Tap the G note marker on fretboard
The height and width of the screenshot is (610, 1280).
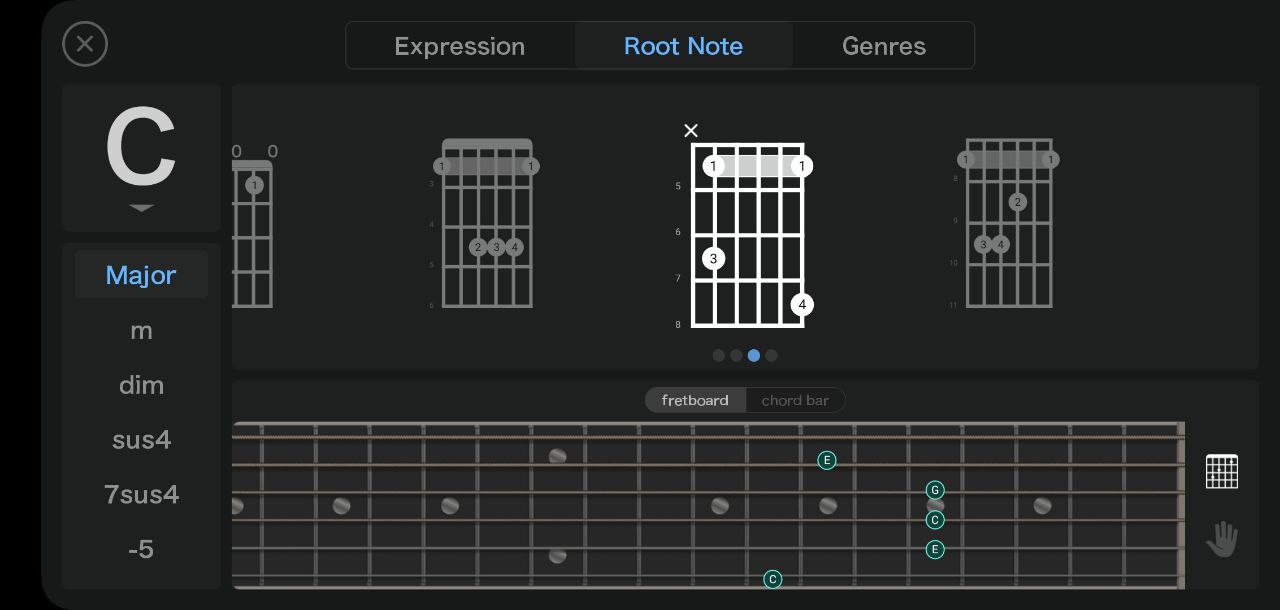(x=935, y=490)
